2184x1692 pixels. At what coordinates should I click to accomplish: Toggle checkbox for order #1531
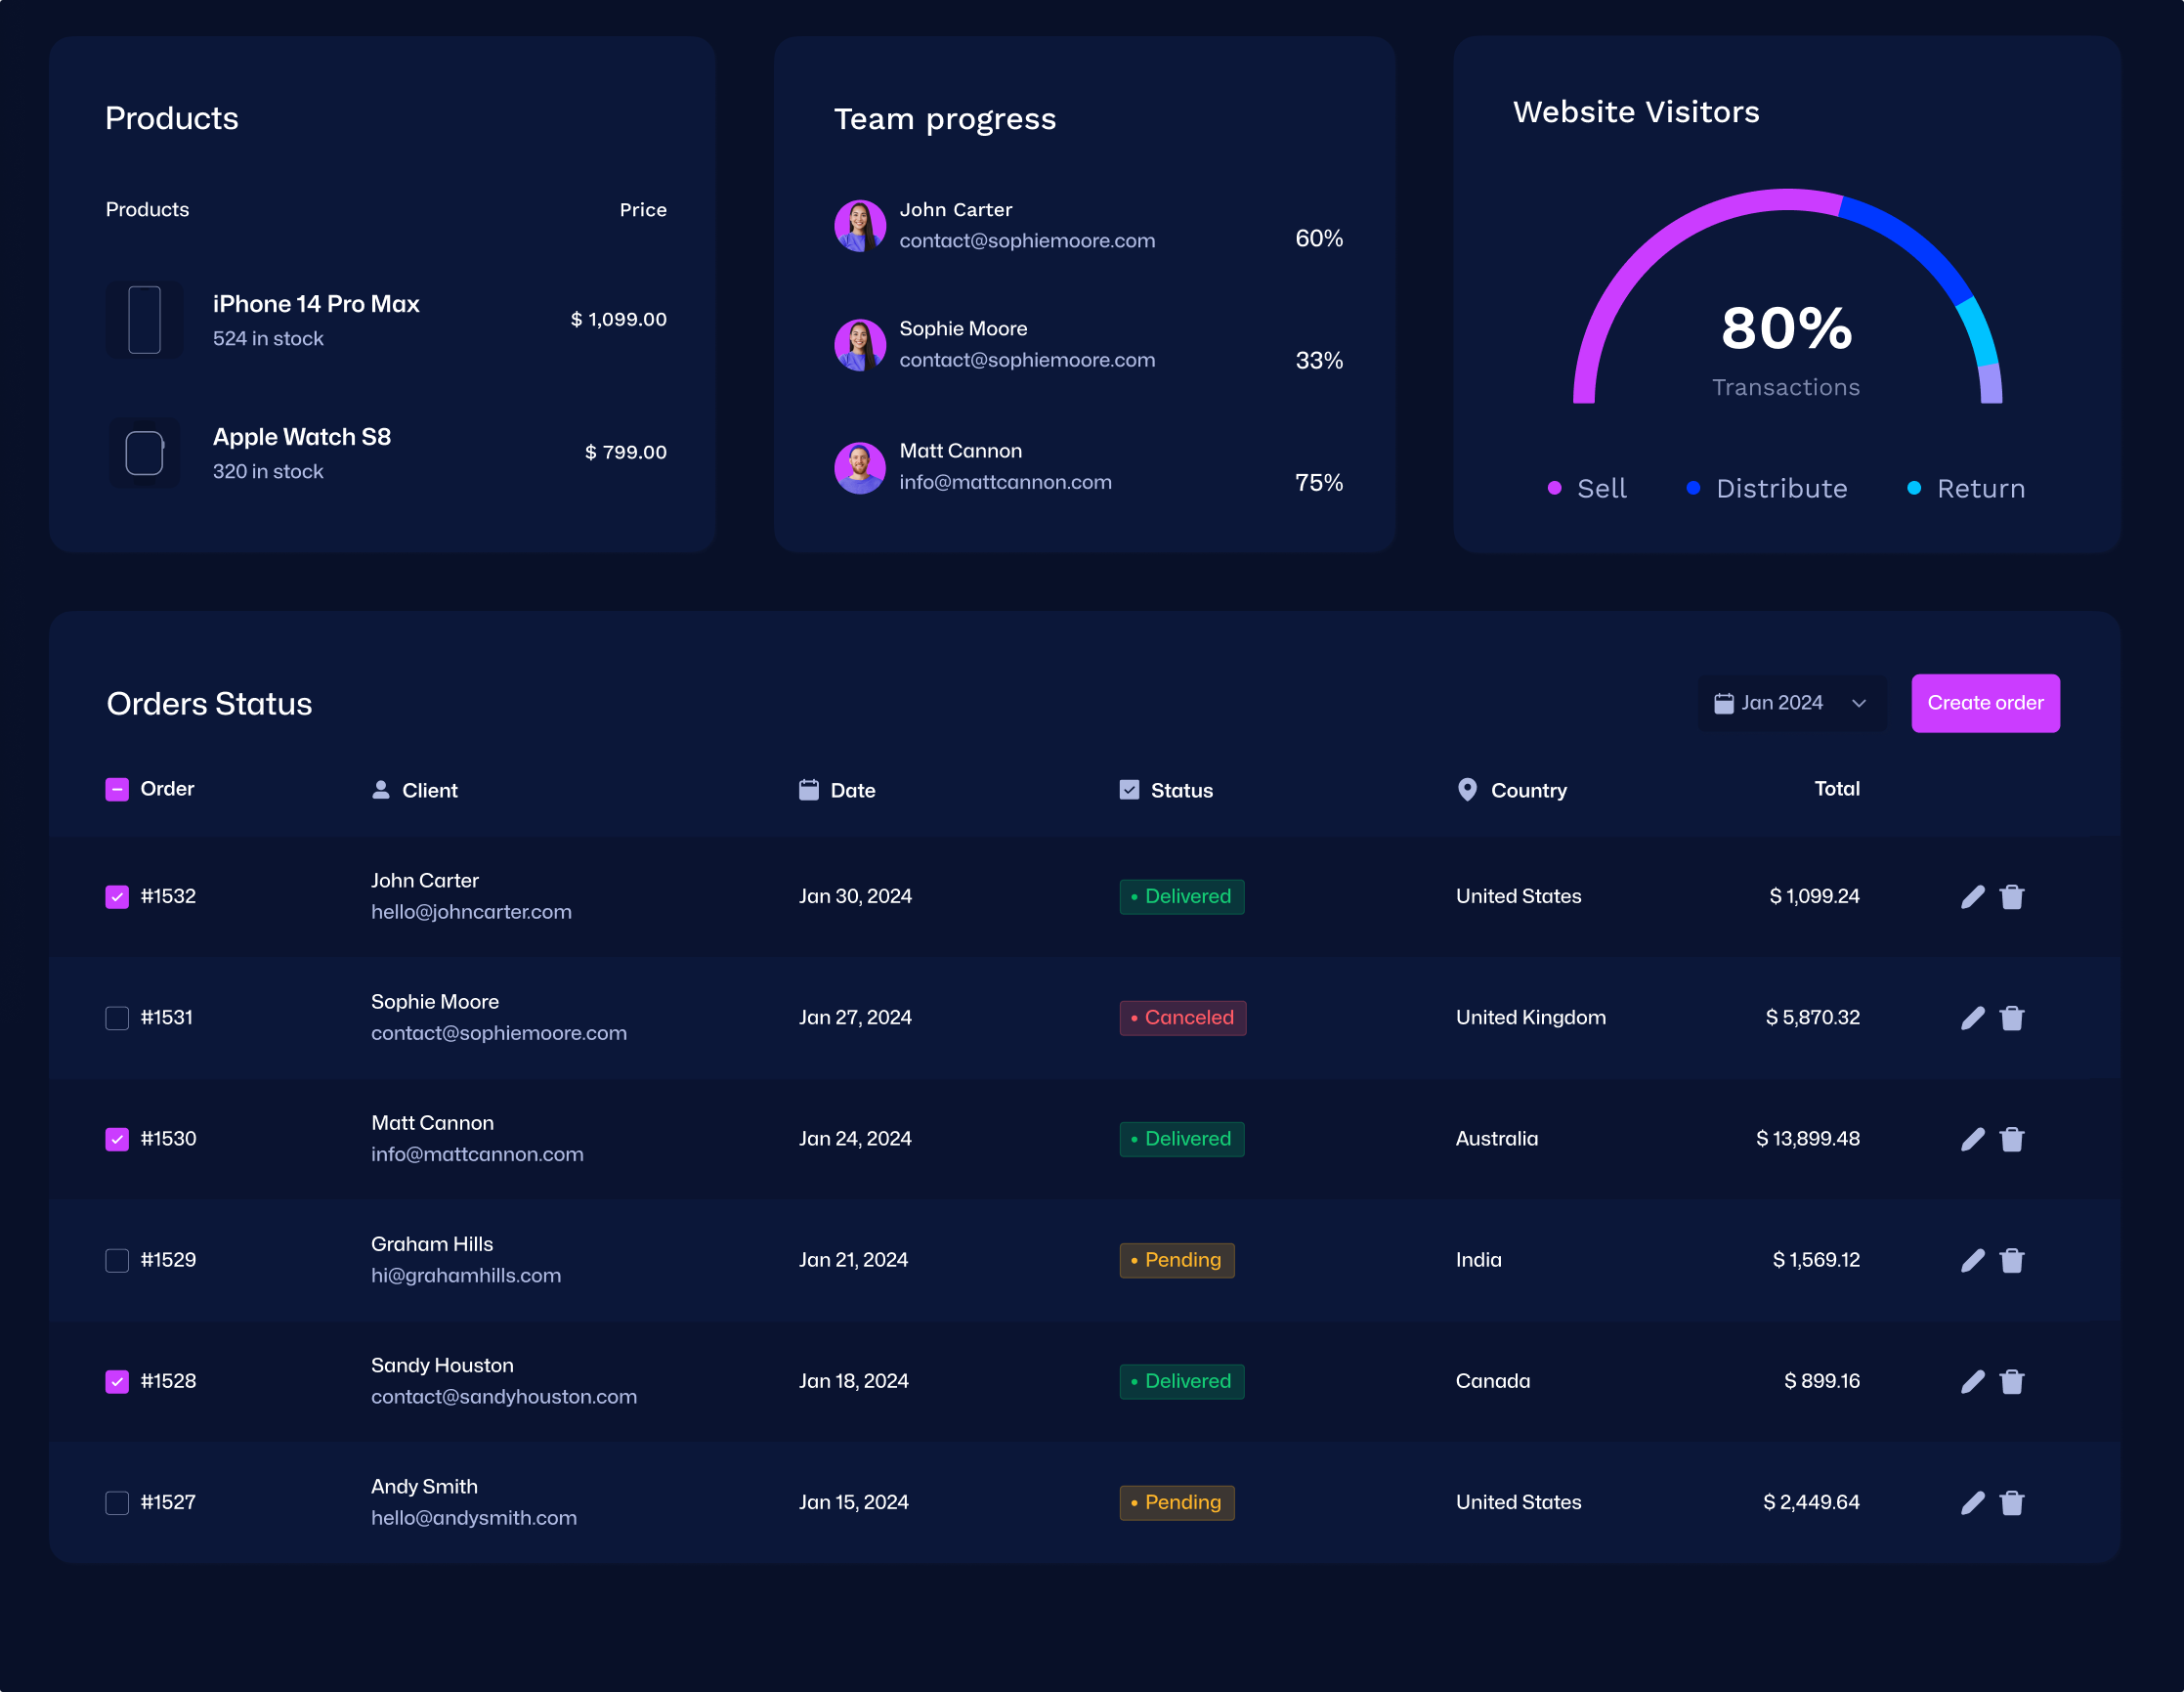tap(115, 1017)
